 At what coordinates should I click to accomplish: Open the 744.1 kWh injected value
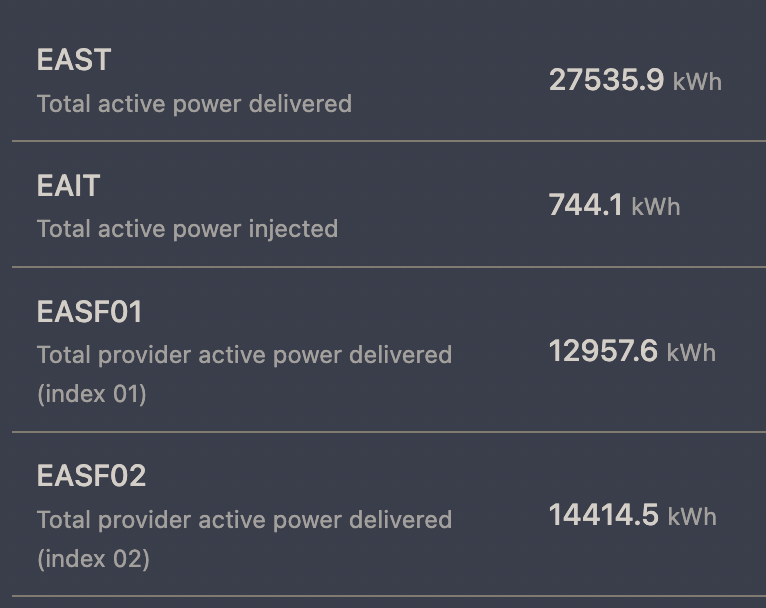tap(614, 205)
